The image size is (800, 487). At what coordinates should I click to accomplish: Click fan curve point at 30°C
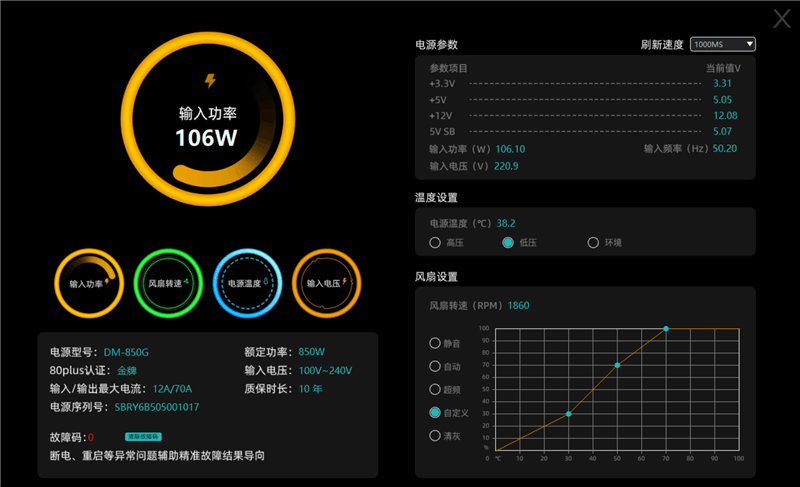click(x=568, y=414)
